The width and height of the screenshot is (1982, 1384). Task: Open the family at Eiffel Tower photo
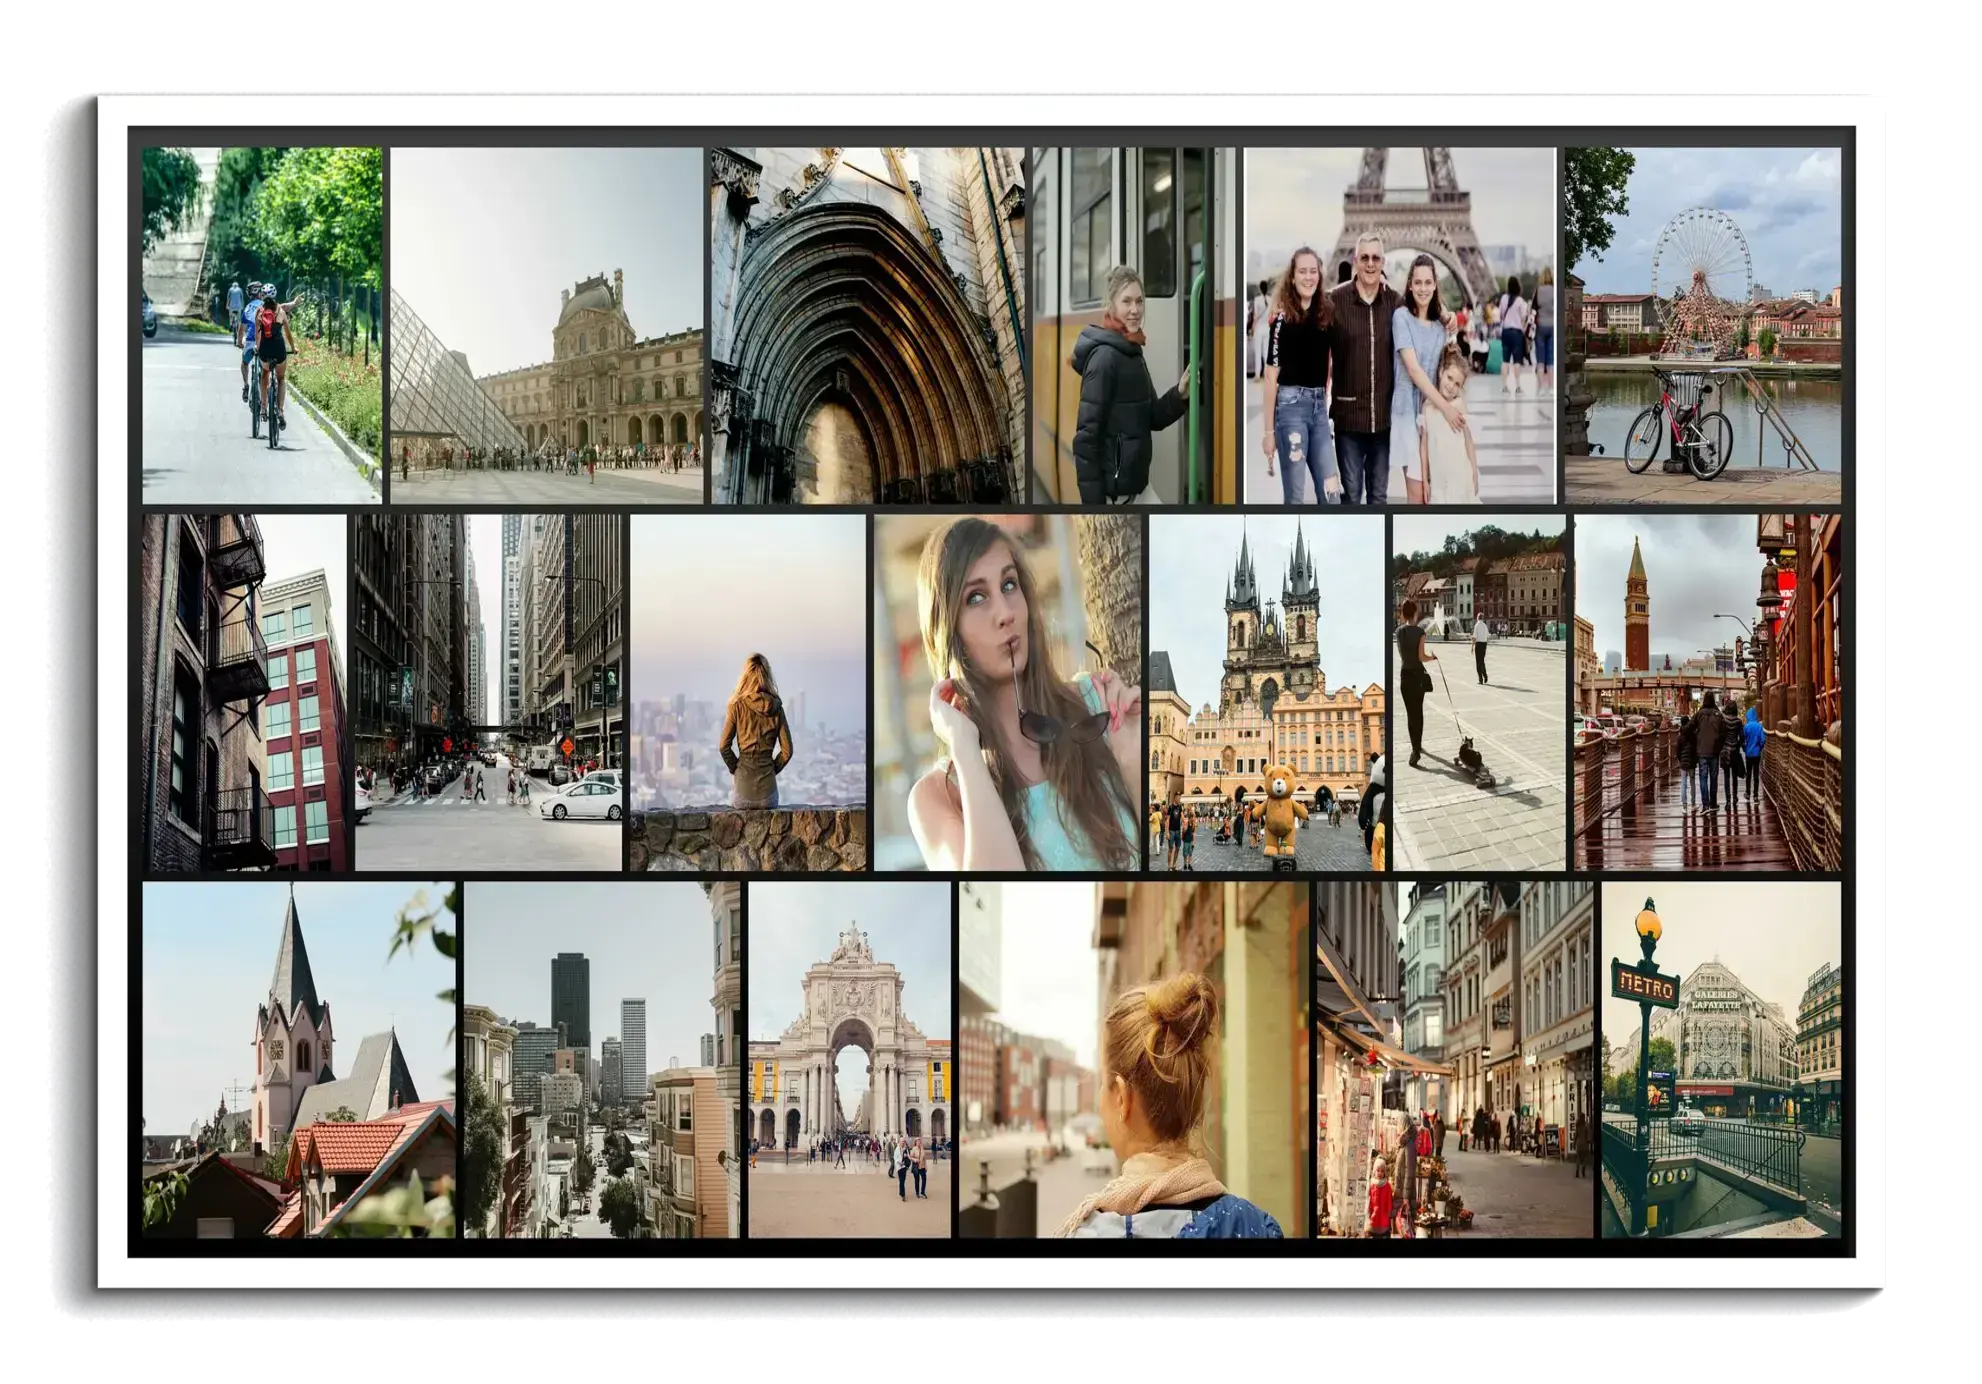click(x=1399, y=325)
